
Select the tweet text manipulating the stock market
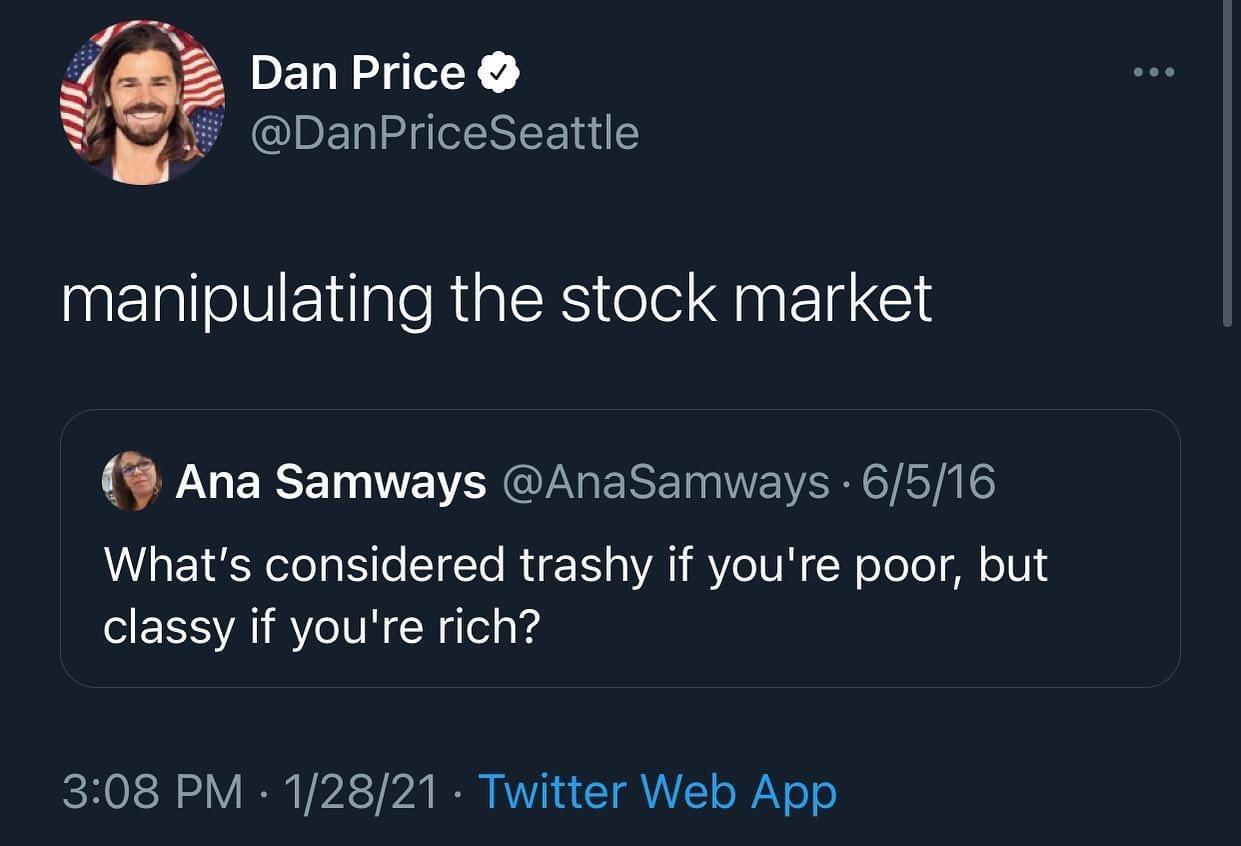point(497,296)
